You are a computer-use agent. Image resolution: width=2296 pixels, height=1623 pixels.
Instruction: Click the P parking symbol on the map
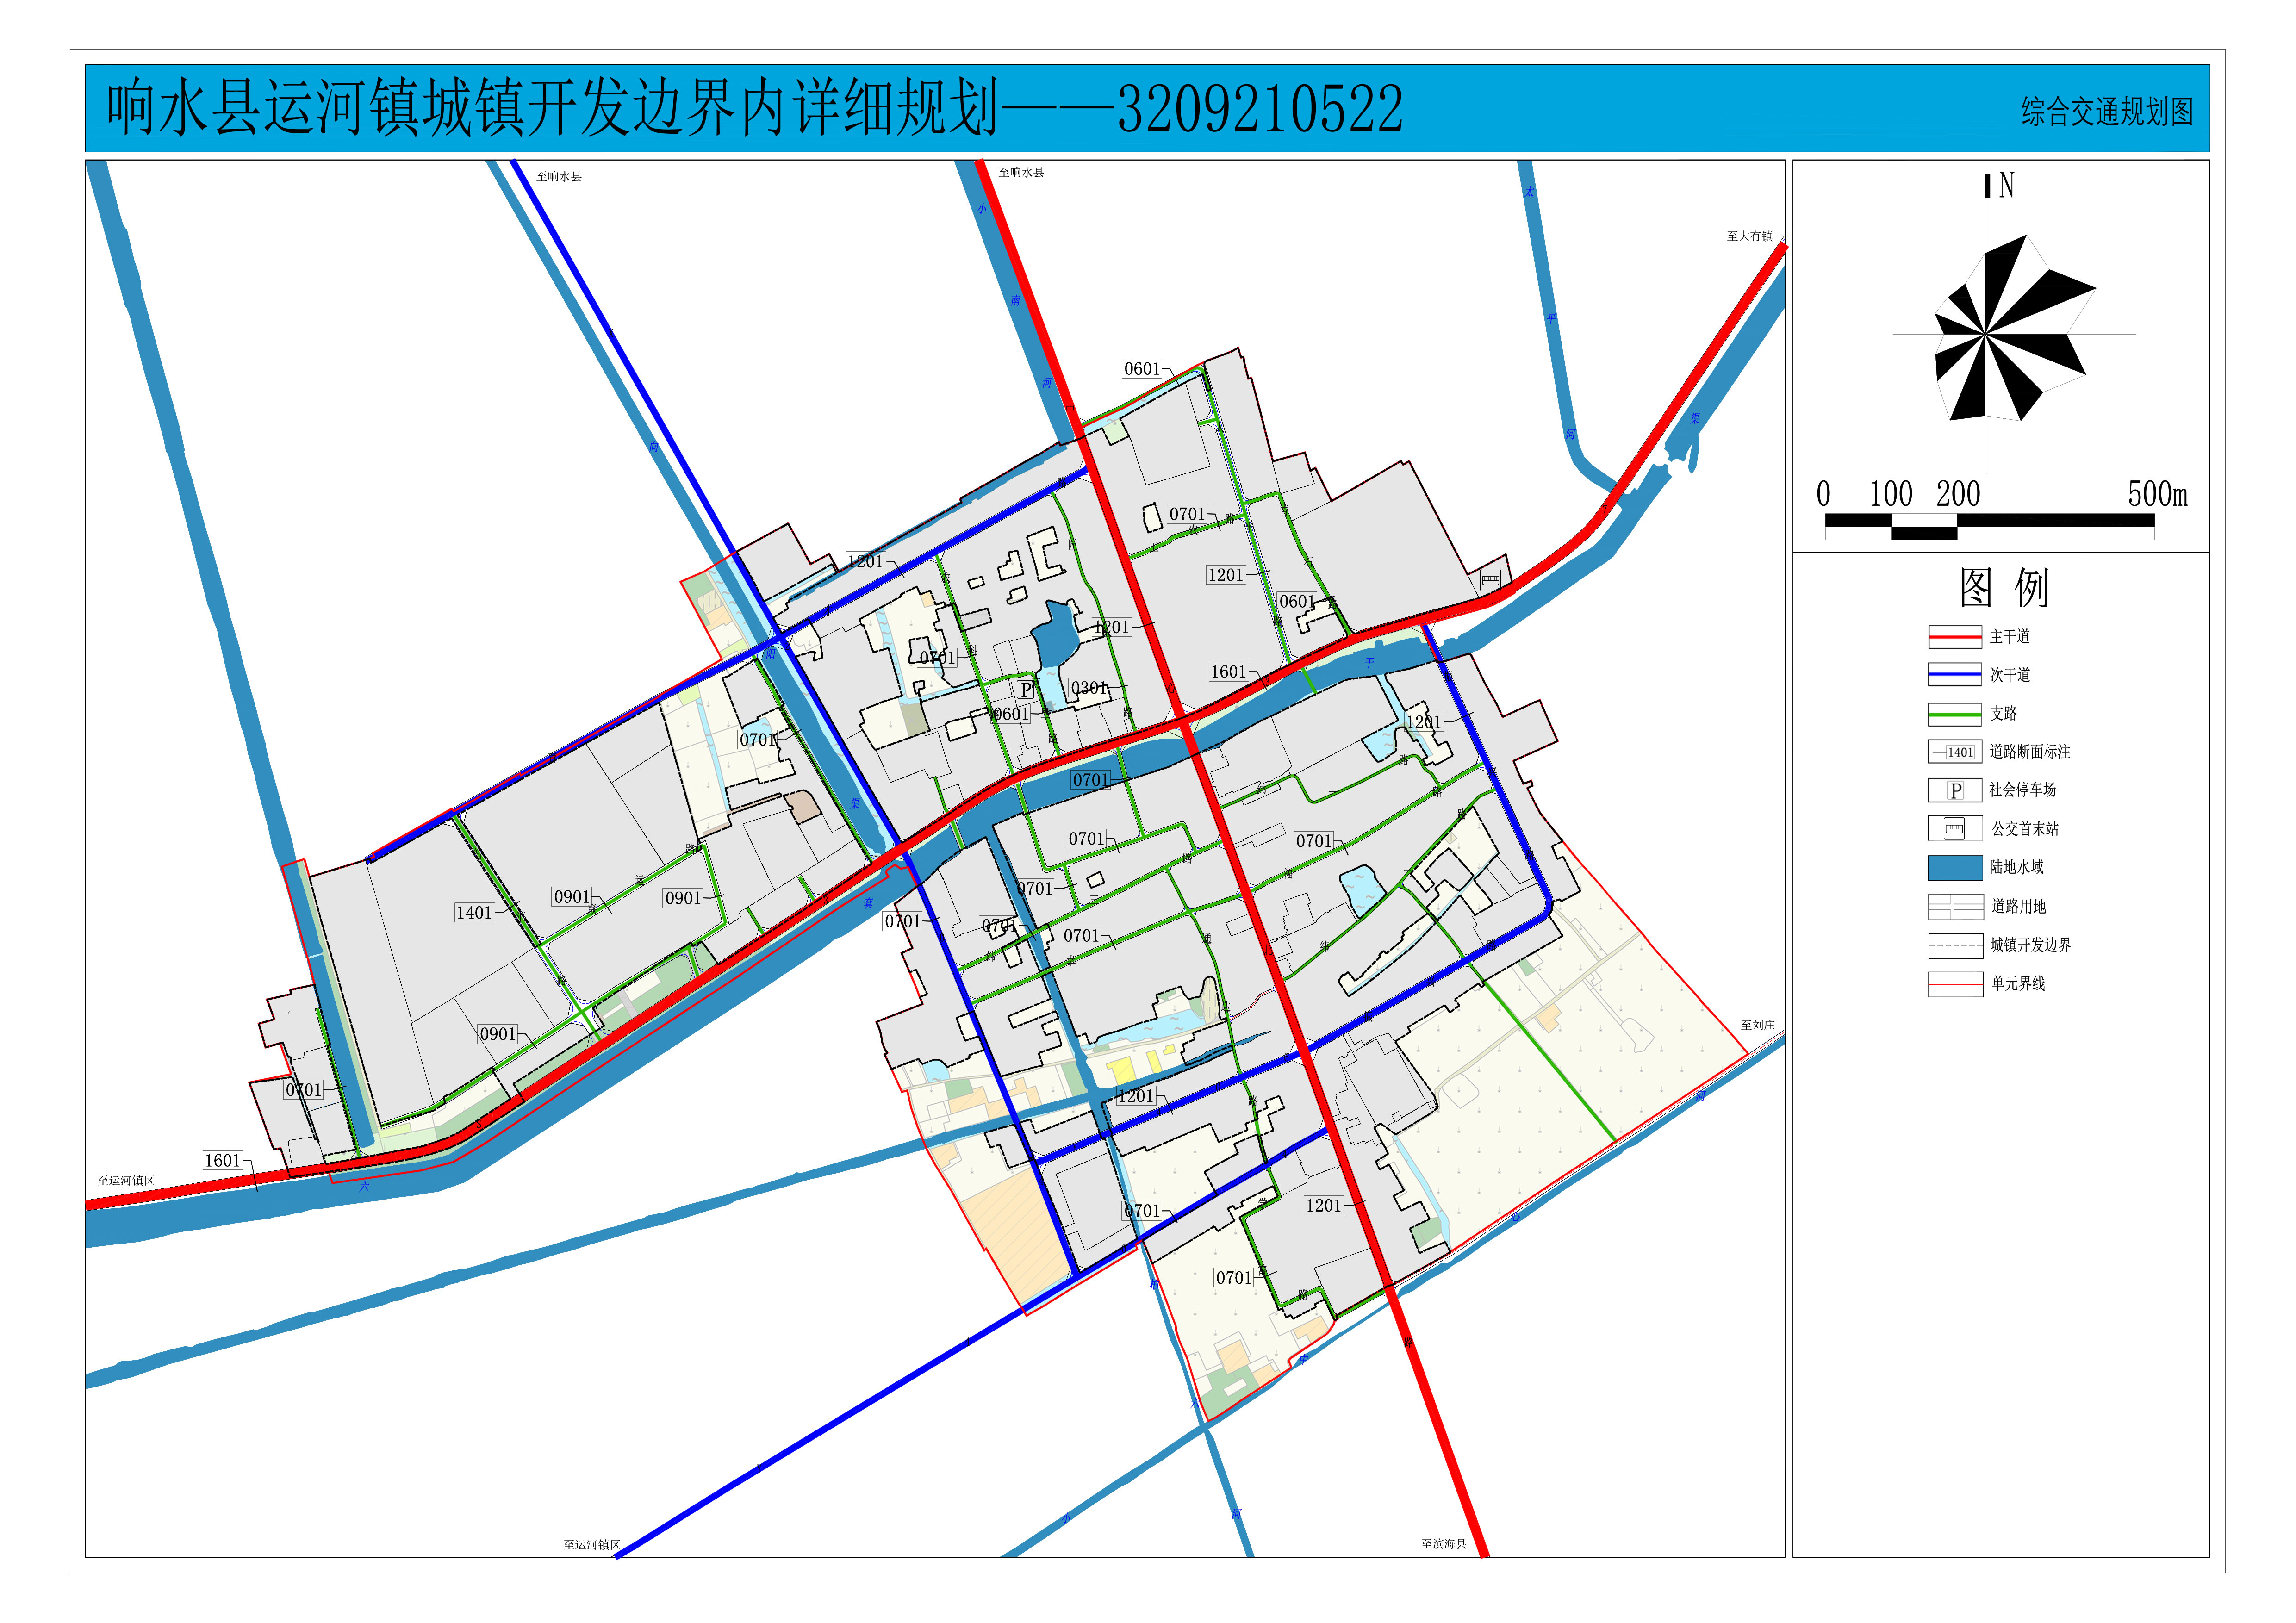pos(1025,690)
